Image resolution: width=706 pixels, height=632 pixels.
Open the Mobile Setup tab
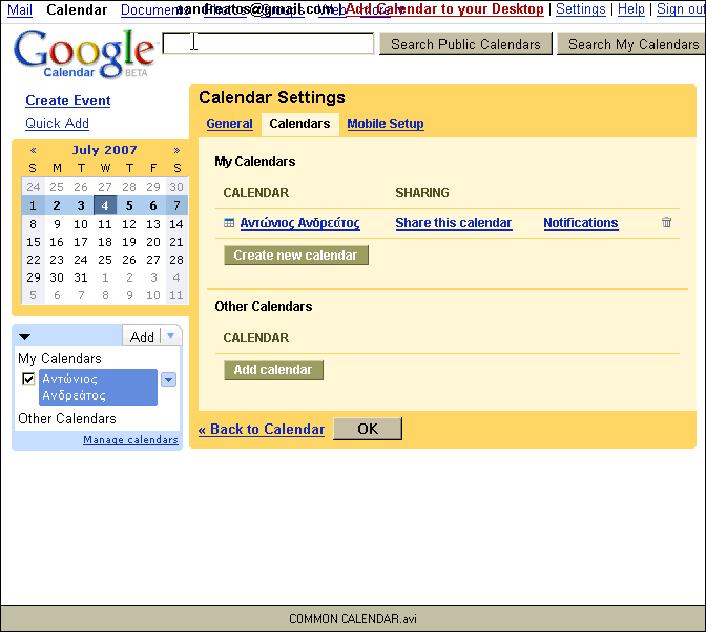pos(385,124)
